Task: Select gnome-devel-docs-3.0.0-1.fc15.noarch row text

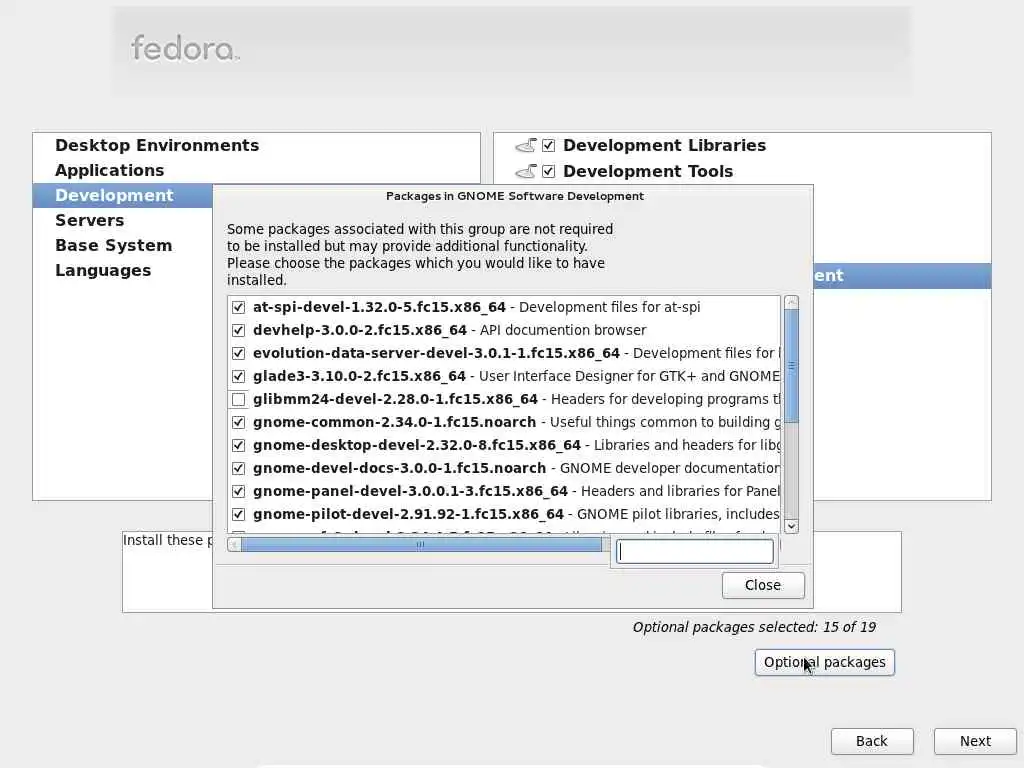Action: tap(399, 468)
